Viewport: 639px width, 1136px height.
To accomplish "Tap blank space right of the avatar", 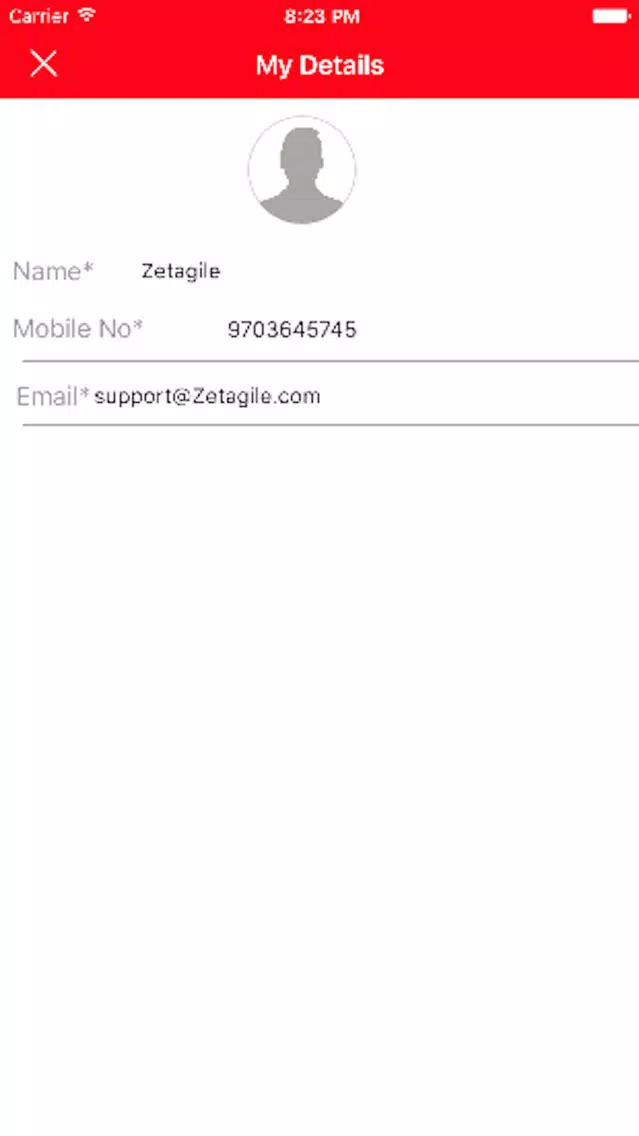I will (x=498, y=170).
